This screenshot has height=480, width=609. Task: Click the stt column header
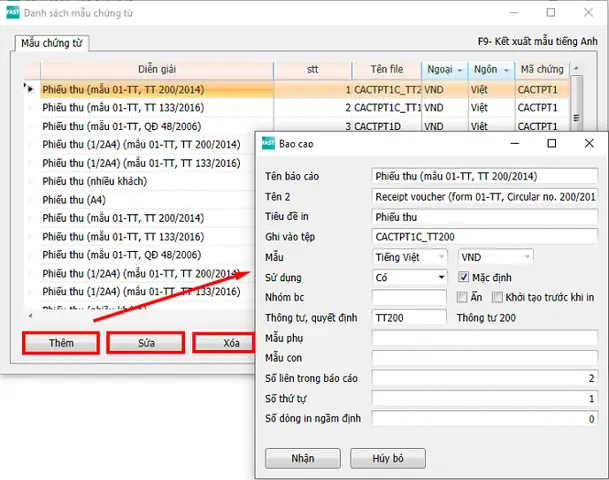313,70
